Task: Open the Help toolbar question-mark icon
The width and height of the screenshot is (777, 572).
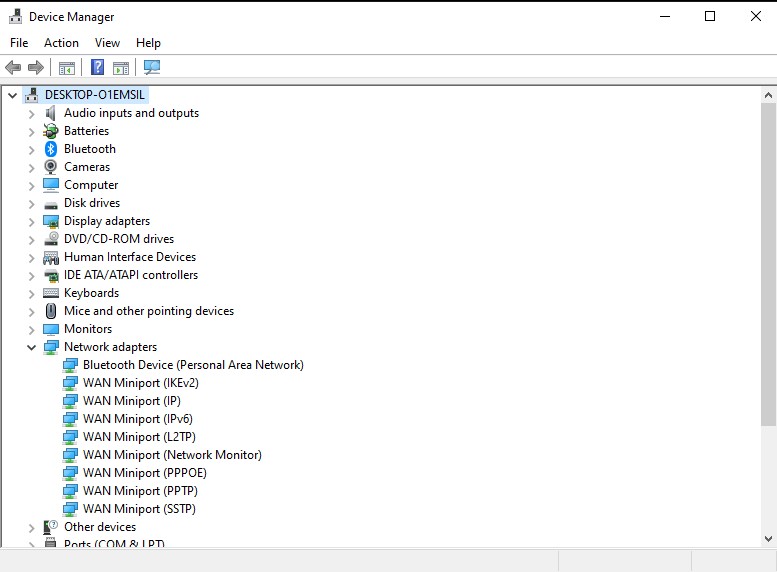Action: (98, 67)
